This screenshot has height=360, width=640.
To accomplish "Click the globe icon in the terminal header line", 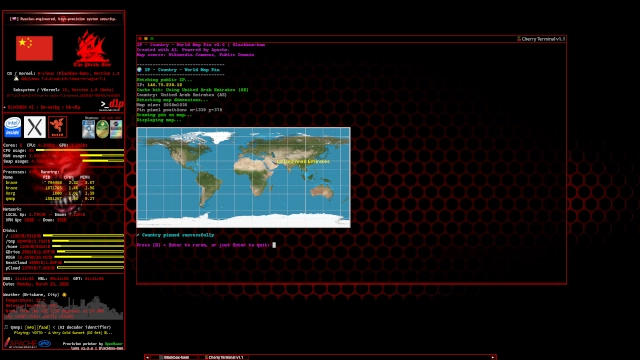I will 140,69.
